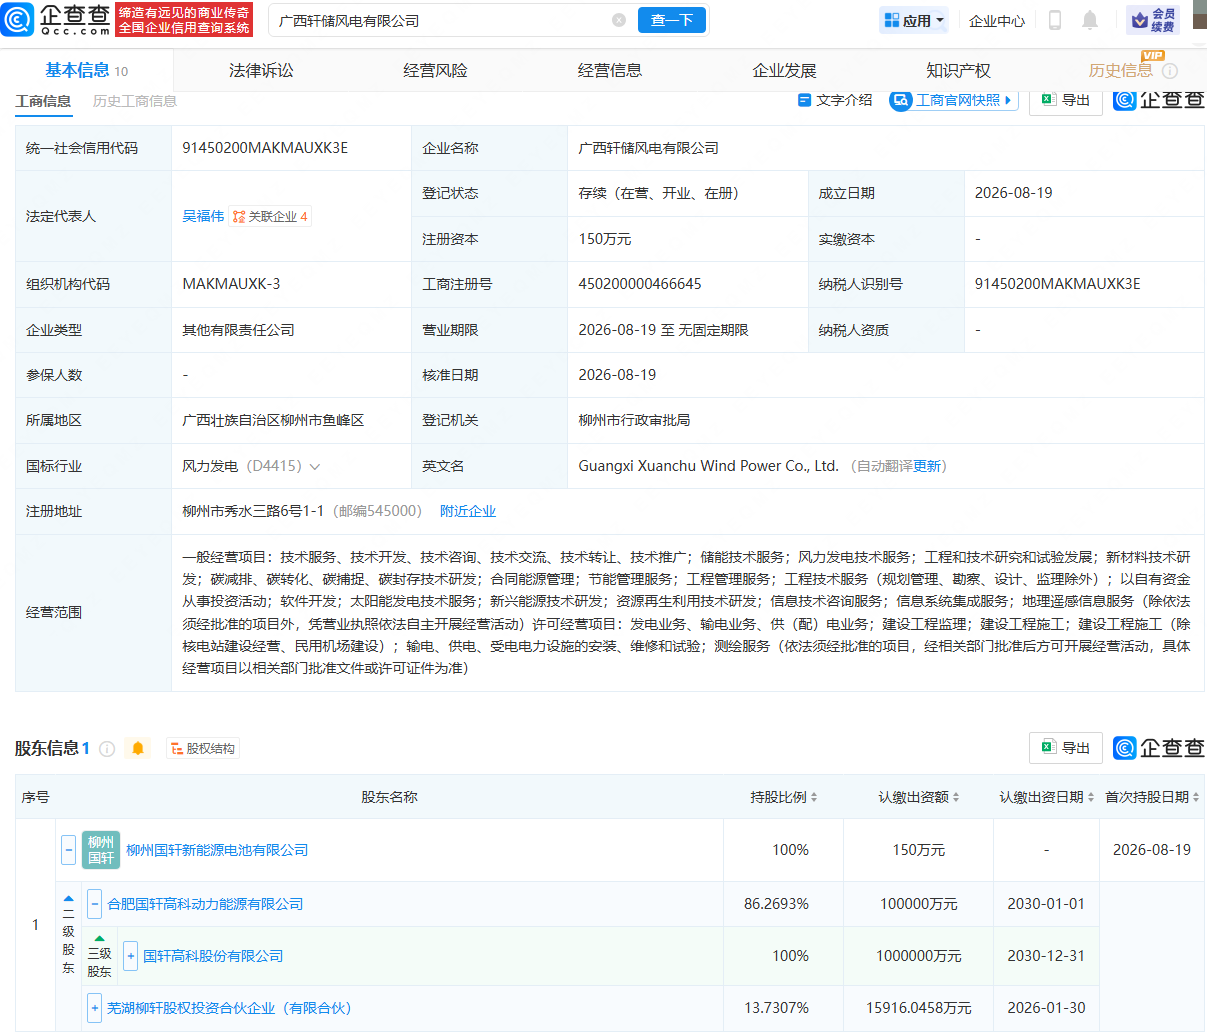The width and height of the screenshot is (1207, 1033).
Task: Switch to 经营信息 tab
Action: coord(610,70)
